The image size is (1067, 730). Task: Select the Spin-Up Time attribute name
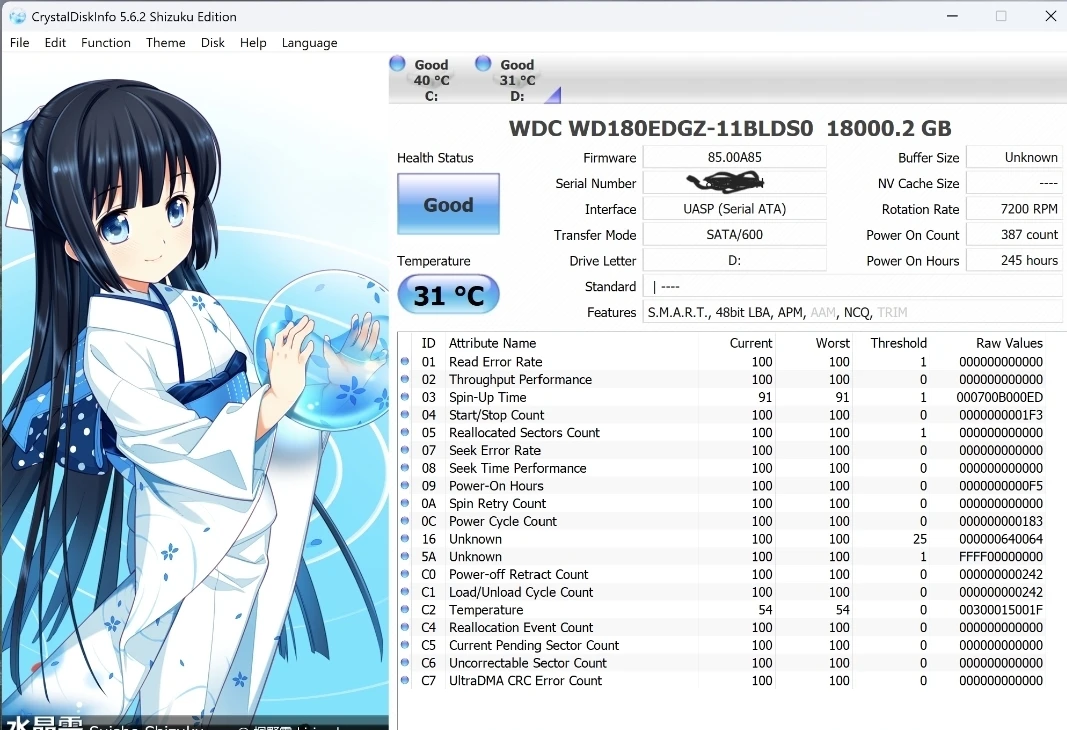point(487,397)
